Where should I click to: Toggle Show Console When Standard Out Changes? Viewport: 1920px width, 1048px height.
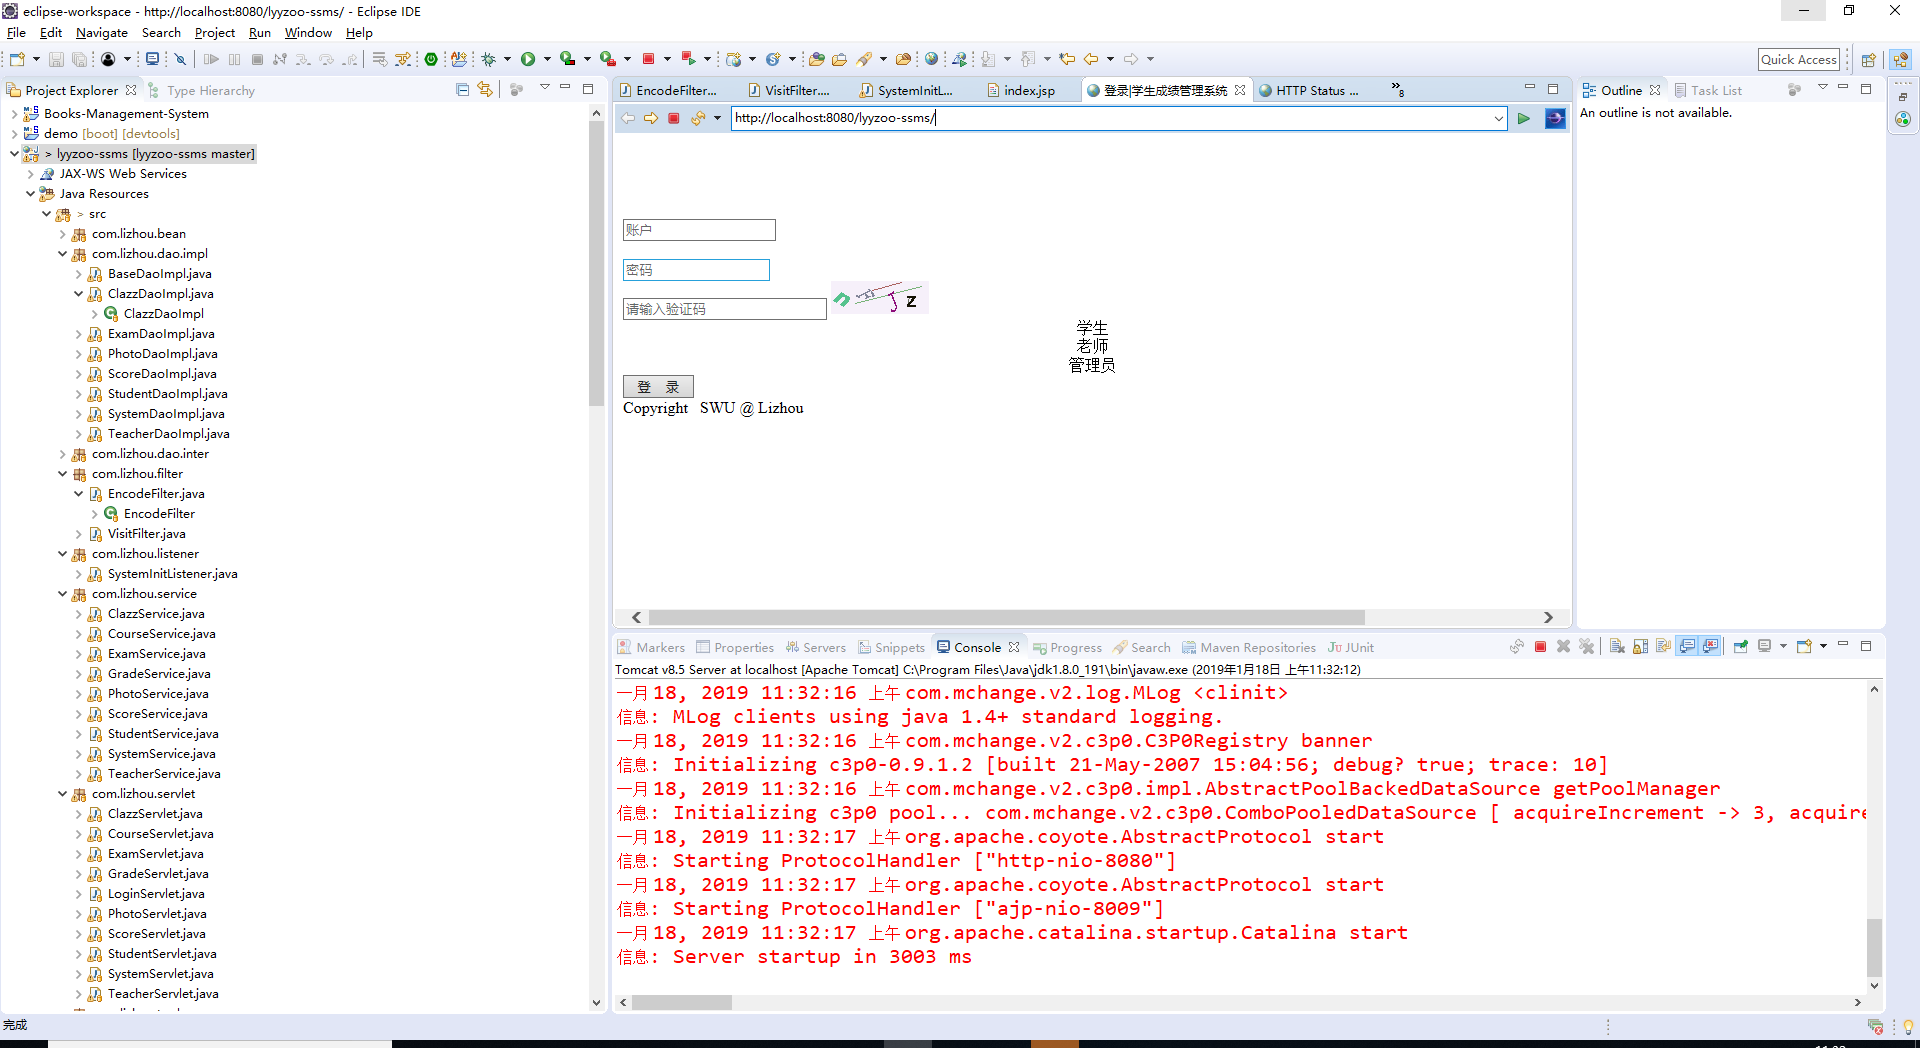click(x=1688, y=646)
